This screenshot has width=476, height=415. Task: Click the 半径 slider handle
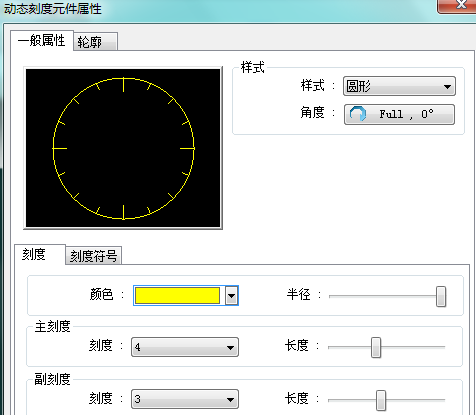441,296
